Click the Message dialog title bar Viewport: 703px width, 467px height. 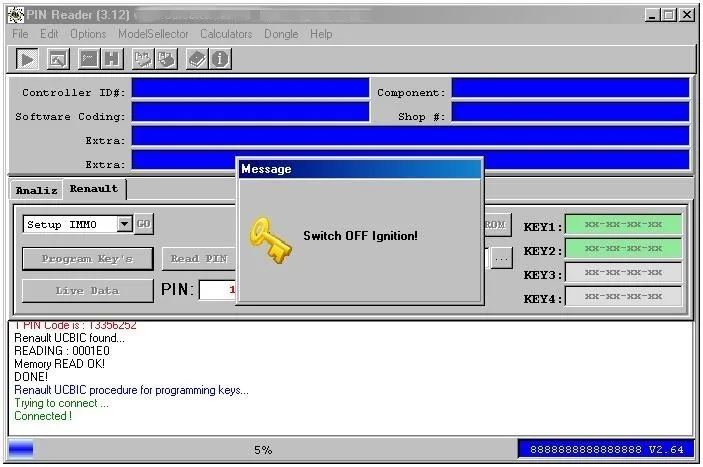360,169
